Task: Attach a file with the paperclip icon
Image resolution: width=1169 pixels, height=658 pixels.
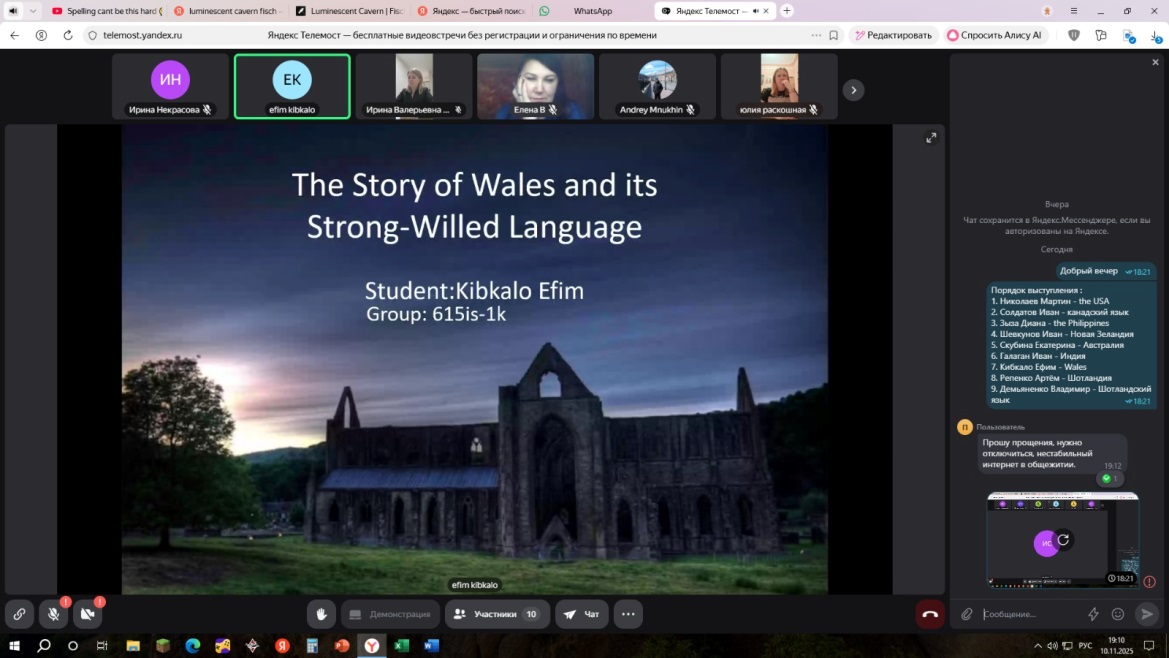Action: [967, 614]
